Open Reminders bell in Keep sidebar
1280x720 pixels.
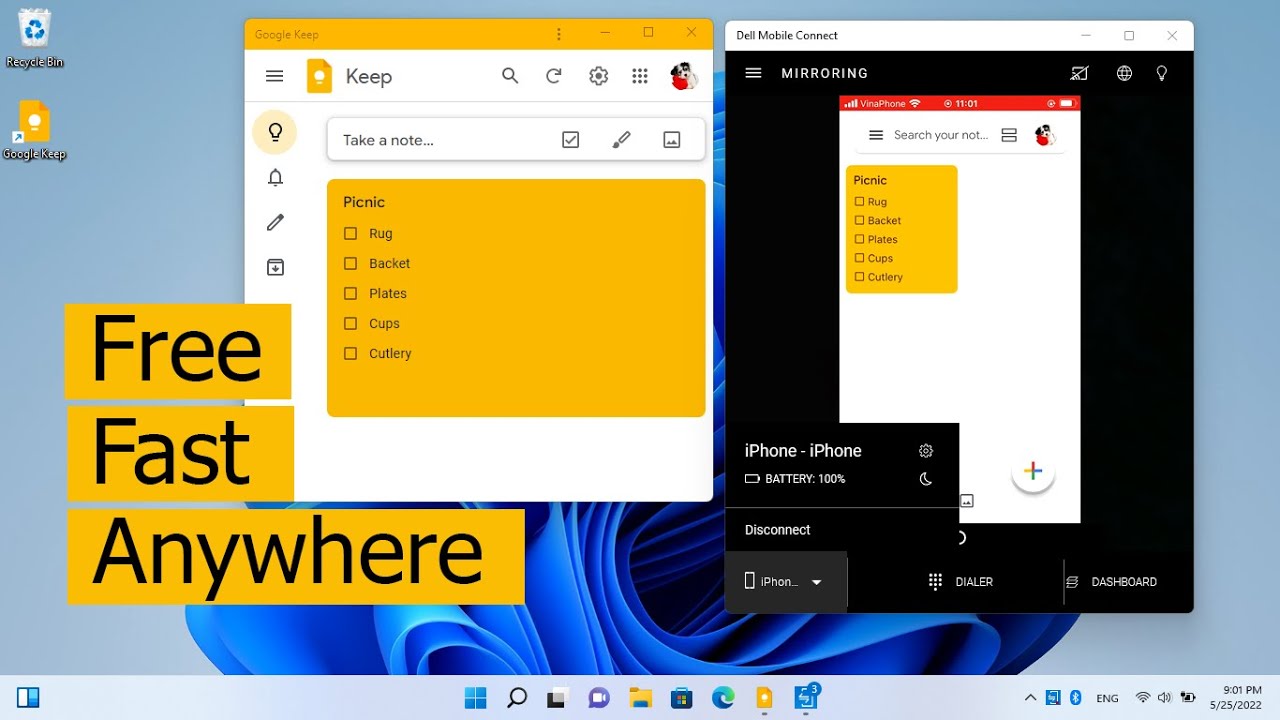[275, 177]
